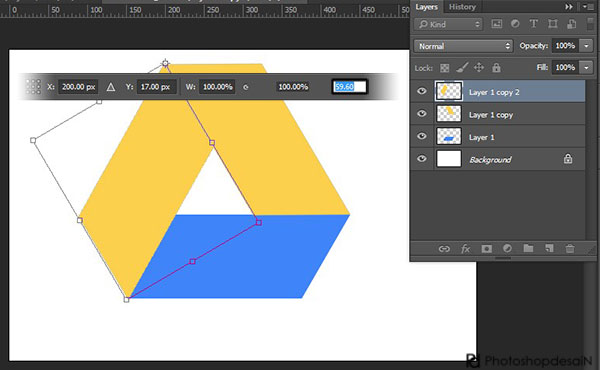600x370 pixels.
Task: Select Layer 1 copy 2 thumbnail
Action: point(449,91)
